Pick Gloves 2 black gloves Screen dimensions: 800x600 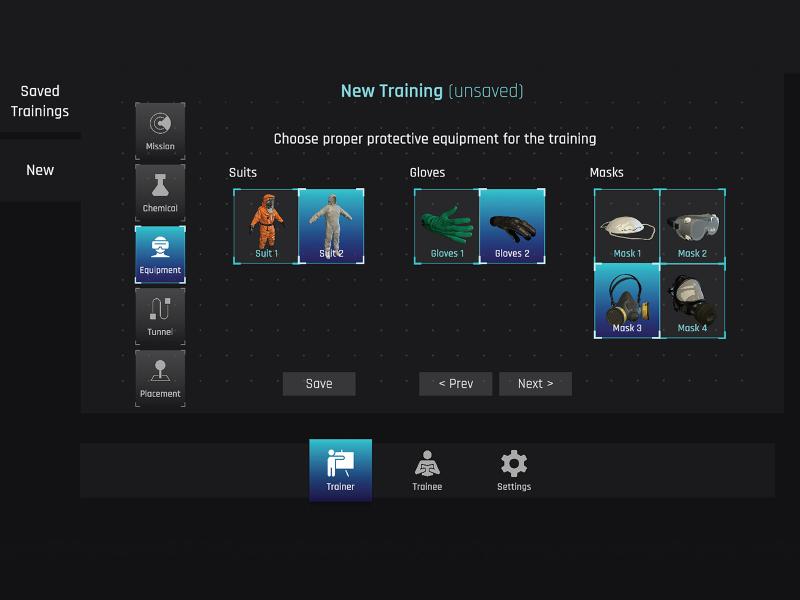[x=512, y=227]
